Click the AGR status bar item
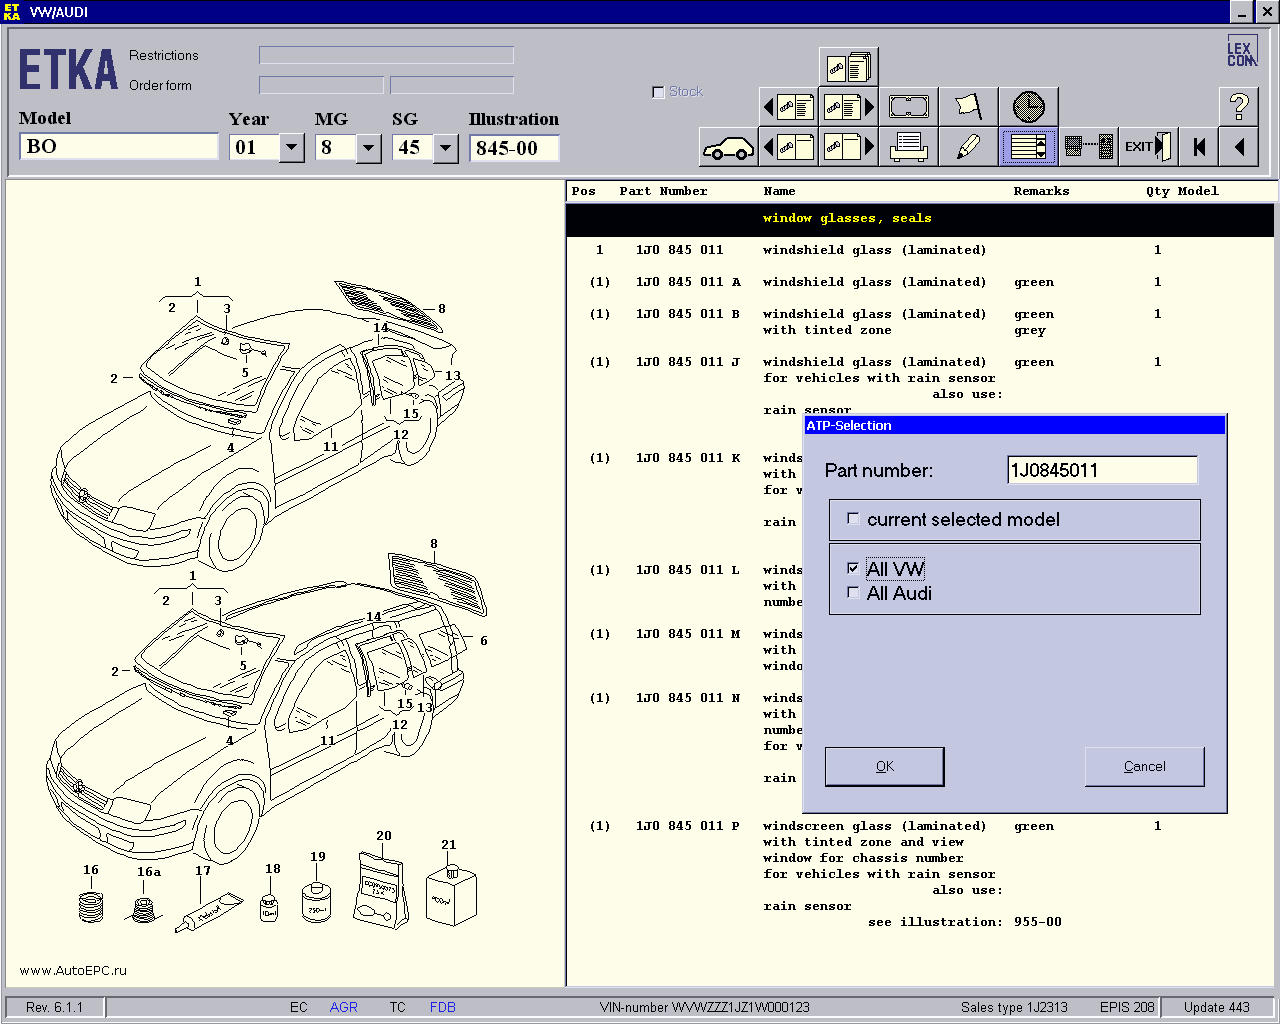The height and width of the screenshot is (1024, 1280). [343, 1007]
